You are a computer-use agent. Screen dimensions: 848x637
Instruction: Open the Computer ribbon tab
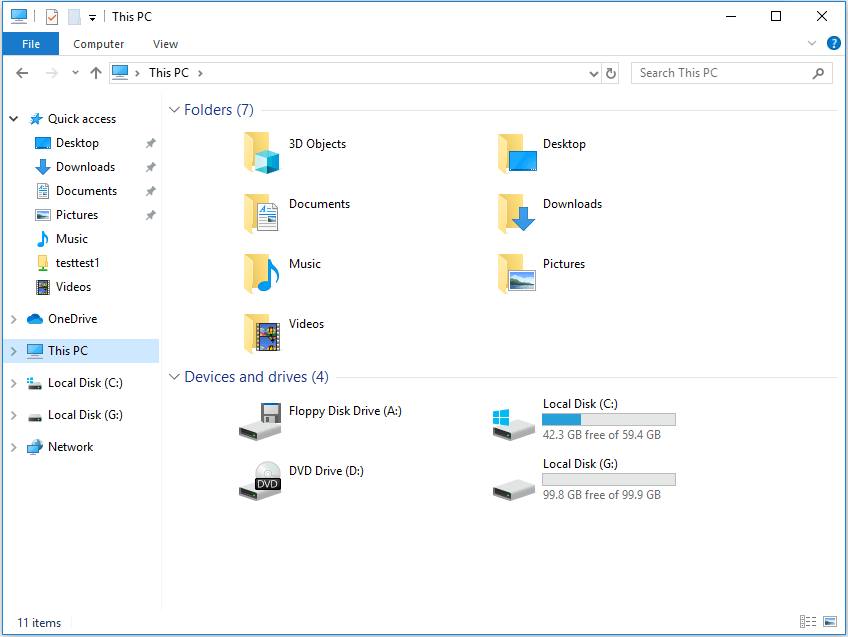click(x=98, y=44)
